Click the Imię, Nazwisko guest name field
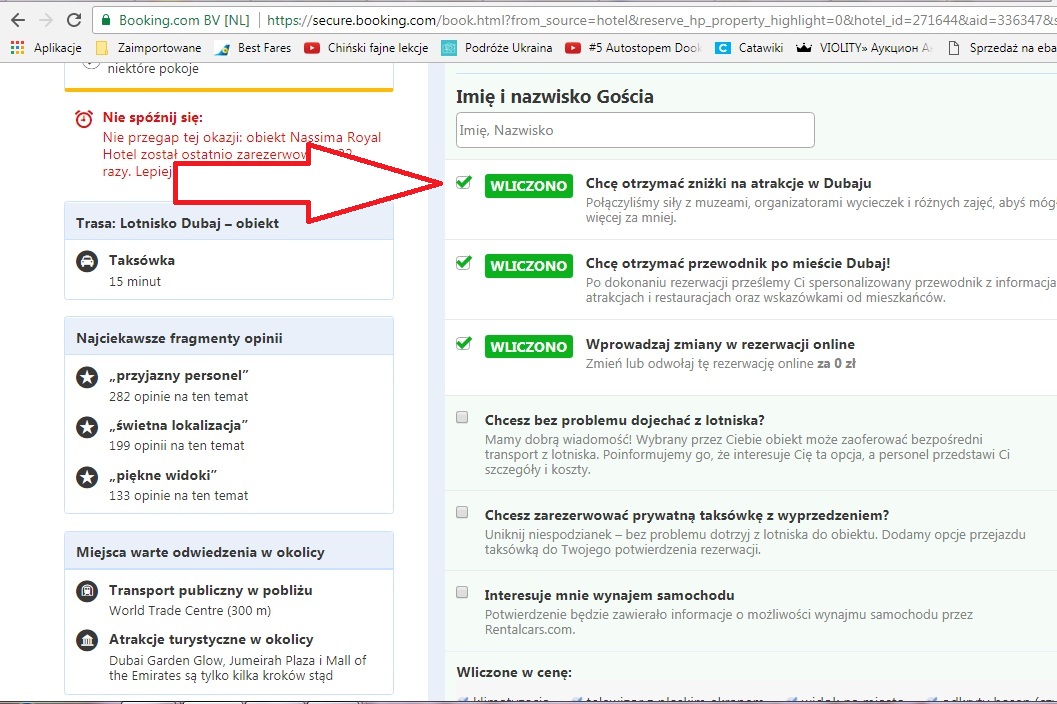Viewport: 1057px width, 704px height. [635, 130]
